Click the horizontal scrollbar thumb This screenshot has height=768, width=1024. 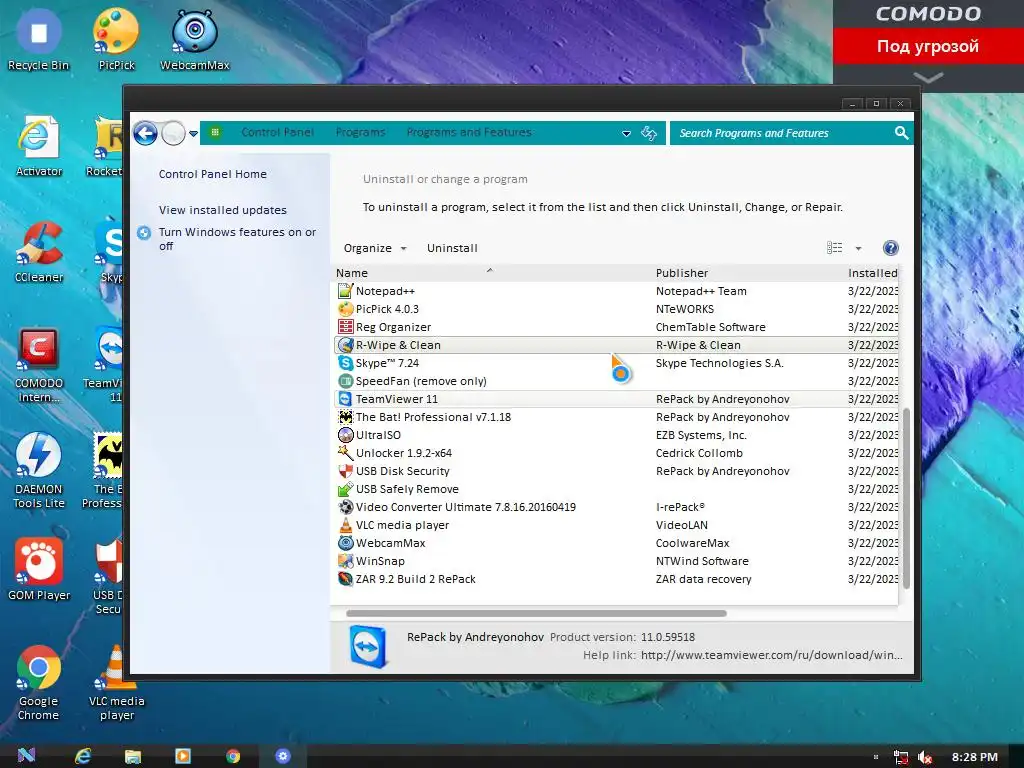click(536, 613)
